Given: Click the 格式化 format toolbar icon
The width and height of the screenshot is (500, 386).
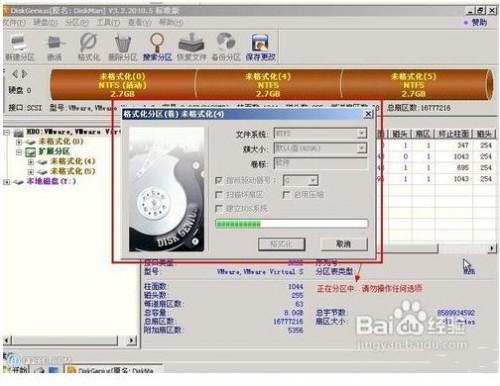Looking at the screenshot, I should 89,47.
